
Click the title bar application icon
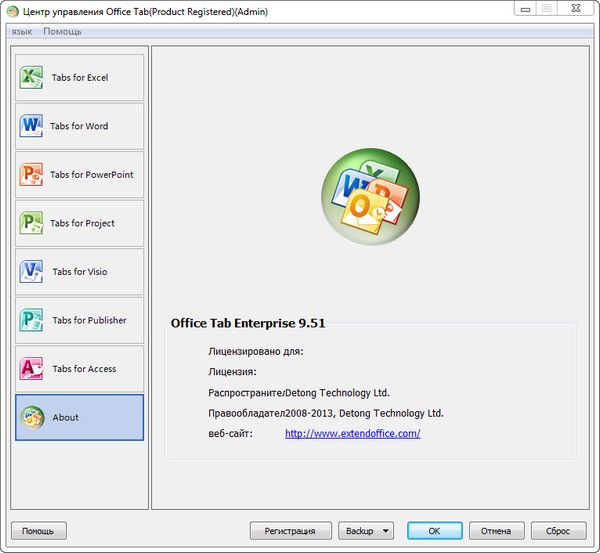[x=12, y=11]
